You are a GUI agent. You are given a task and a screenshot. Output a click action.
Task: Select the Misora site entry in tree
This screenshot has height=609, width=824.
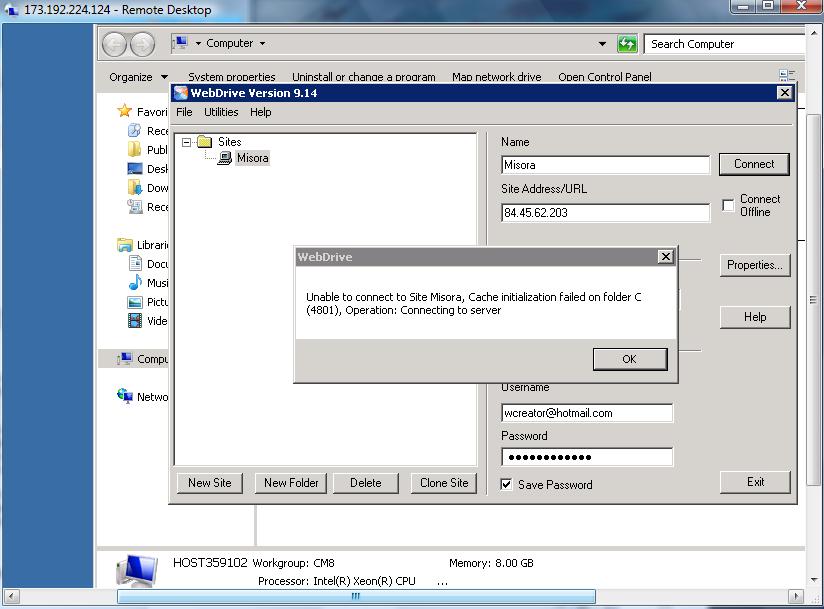[x=253, y=158]
